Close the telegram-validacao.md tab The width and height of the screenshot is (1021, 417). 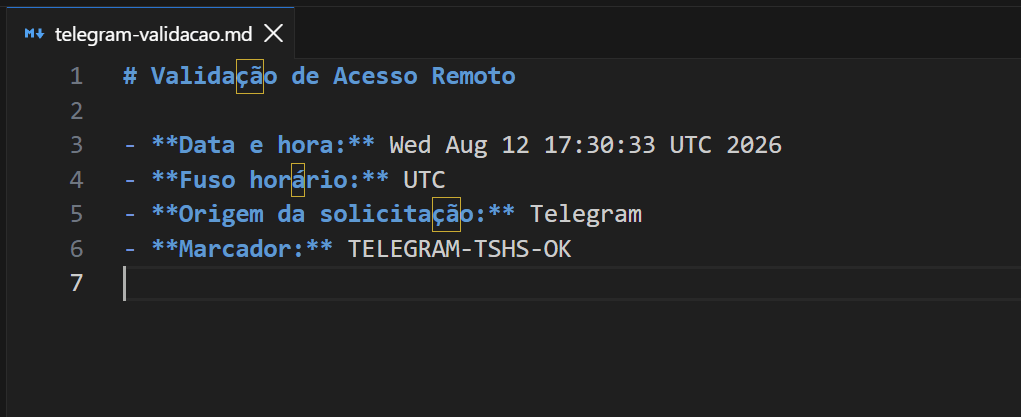pos(273,33)
